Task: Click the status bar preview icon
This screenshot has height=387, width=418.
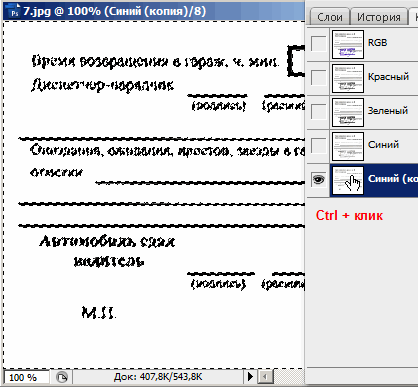Action: 62,377
